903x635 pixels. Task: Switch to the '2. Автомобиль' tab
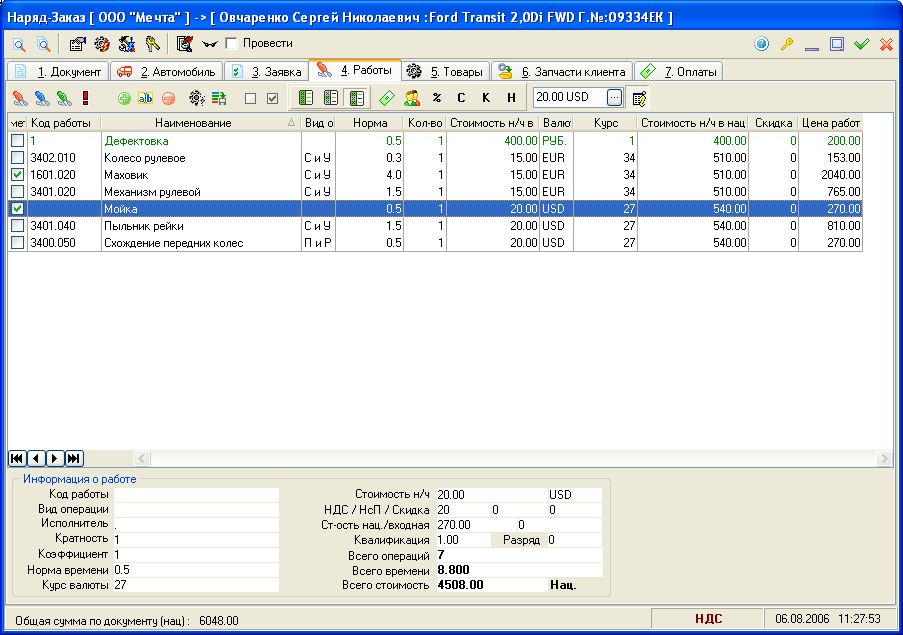click(165, 72)
